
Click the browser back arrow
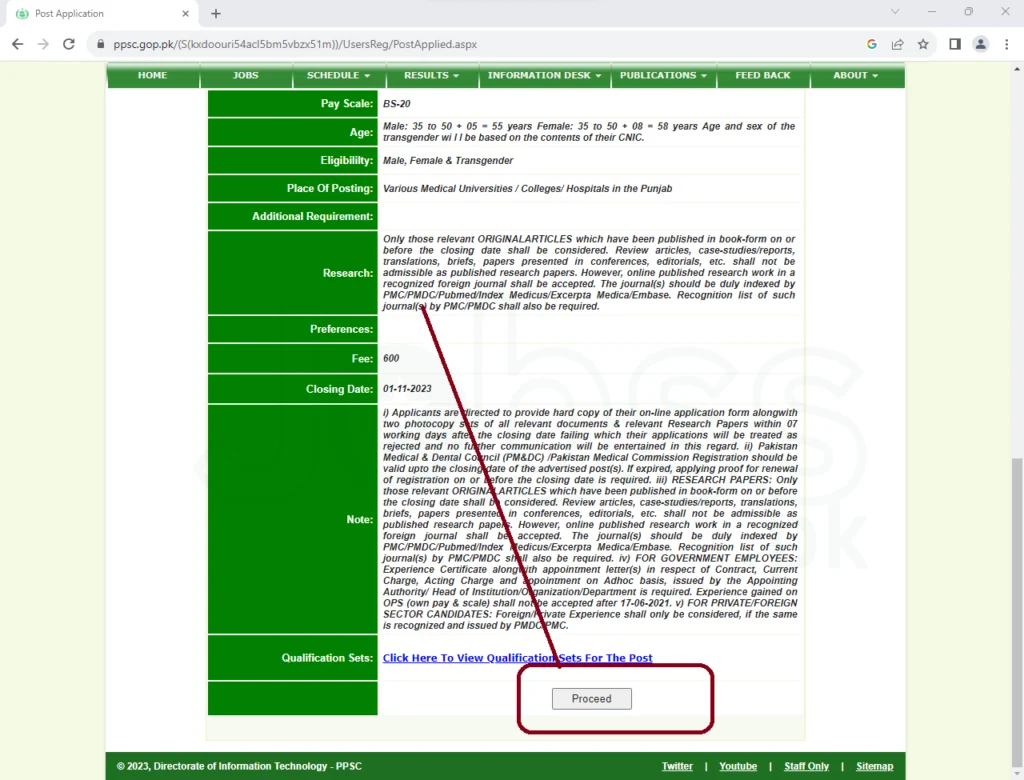18,44
